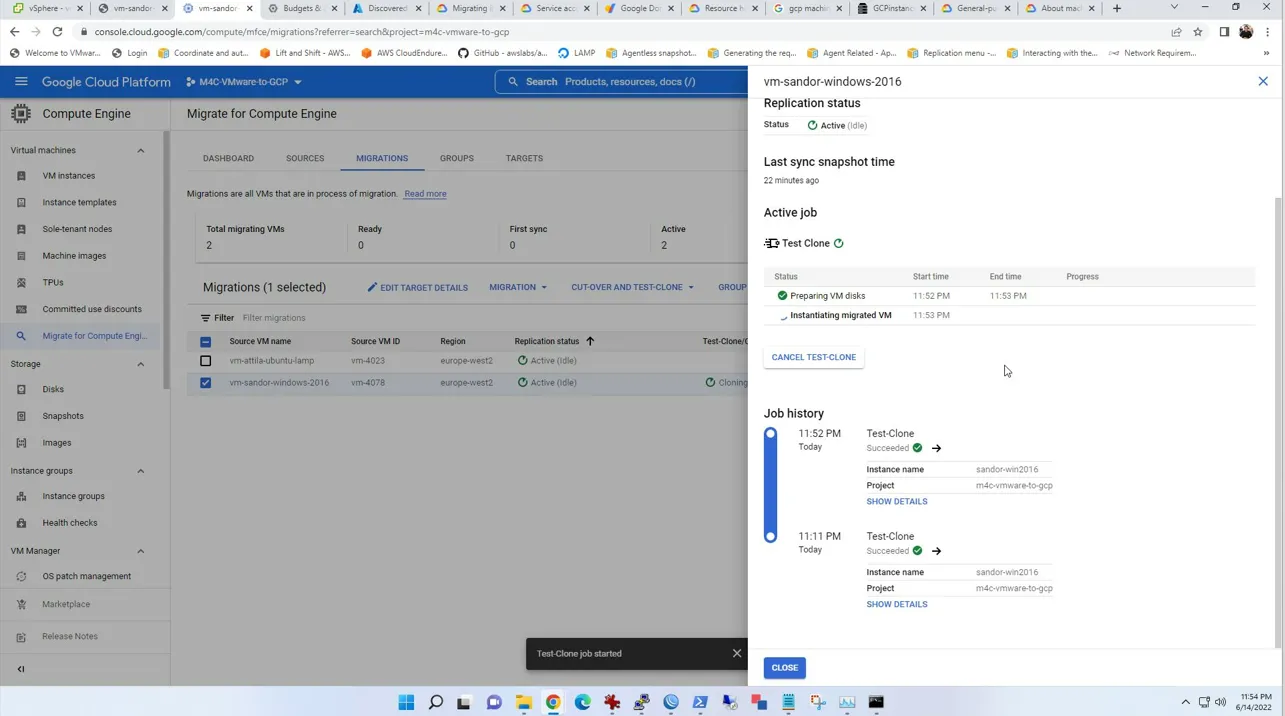Image resolution: width=1285 pixels, height=716 pixels.
Task: Click the vm-sandor-windows-2016 table row name
Action: click(279, 382)
